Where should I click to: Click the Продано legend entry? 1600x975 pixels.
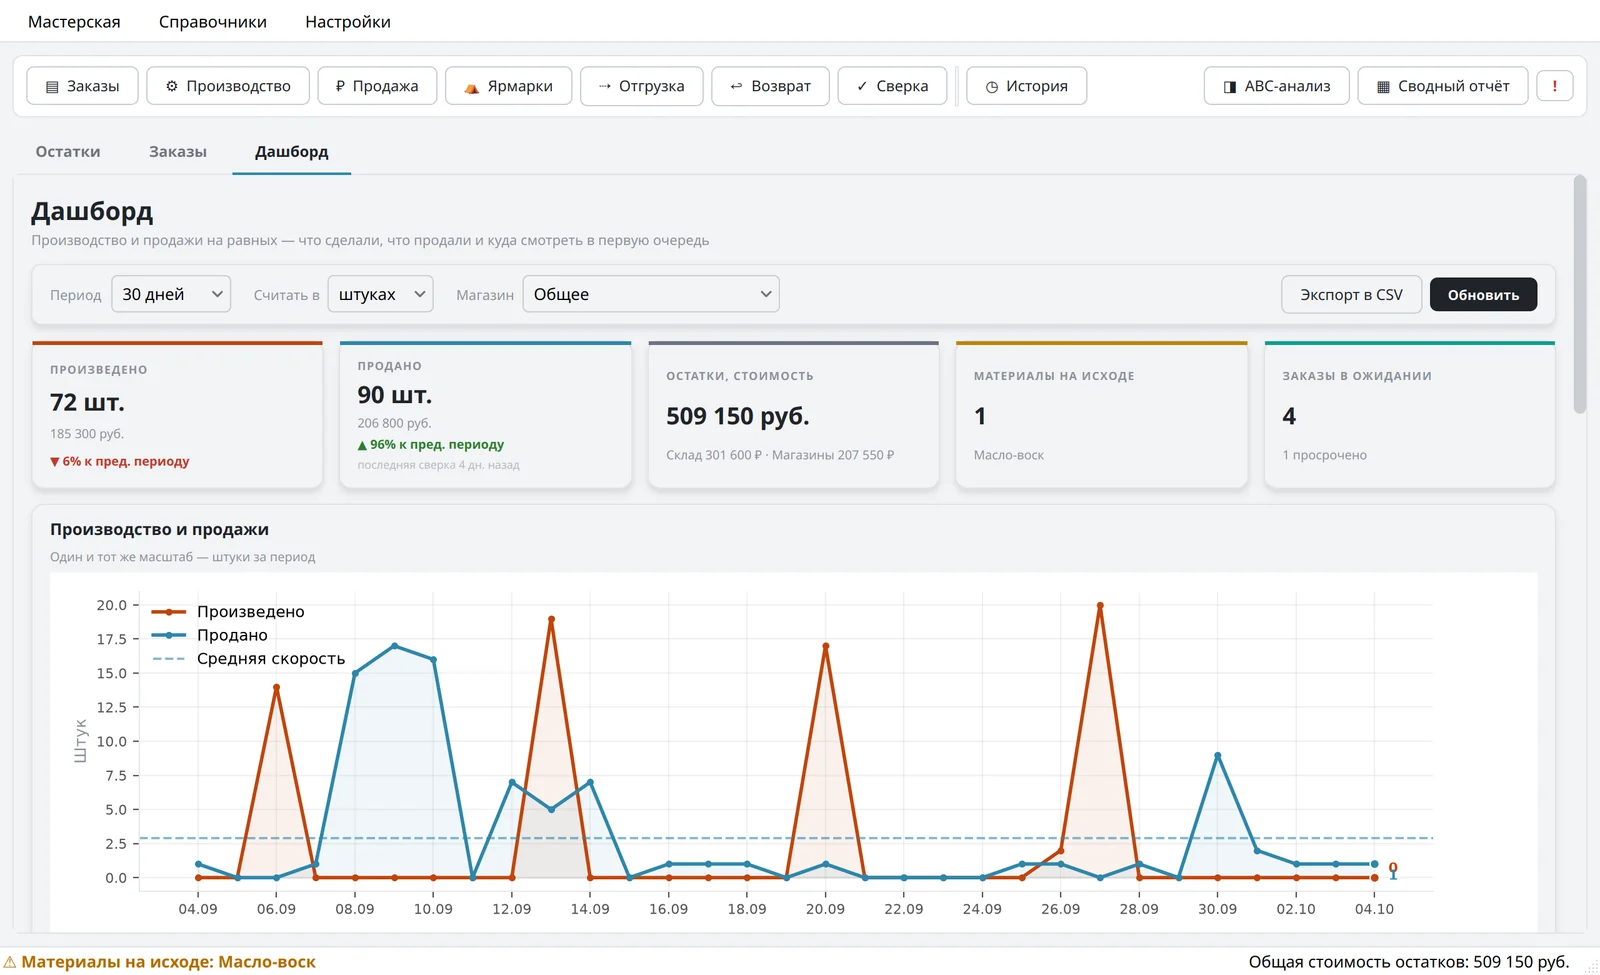click(x=210, y=635)
